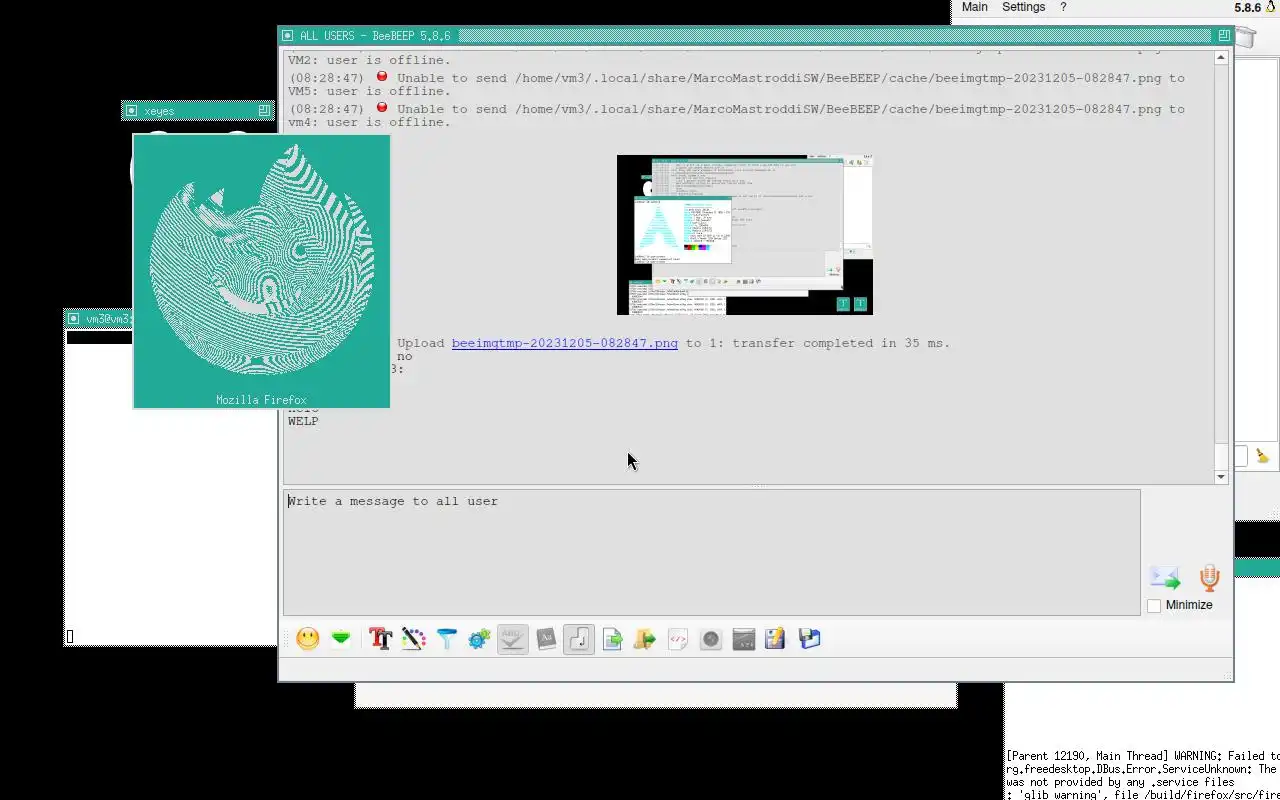
Task: Click the xeyes window title bar
Action: click(x=197, y=110)
